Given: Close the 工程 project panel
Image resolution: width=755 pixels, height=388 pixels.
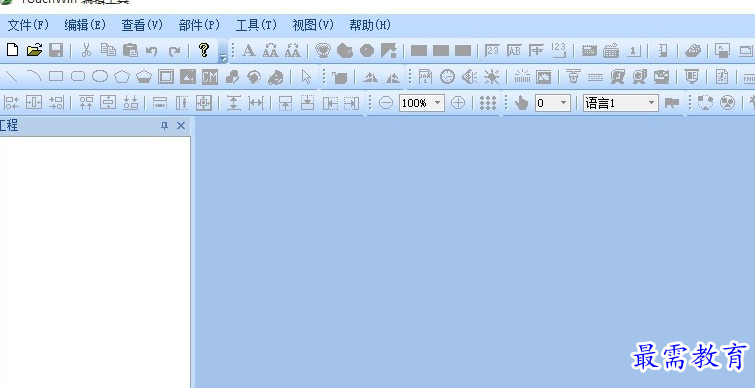Looking at the screenshot, I should click(x=181, y=126).
